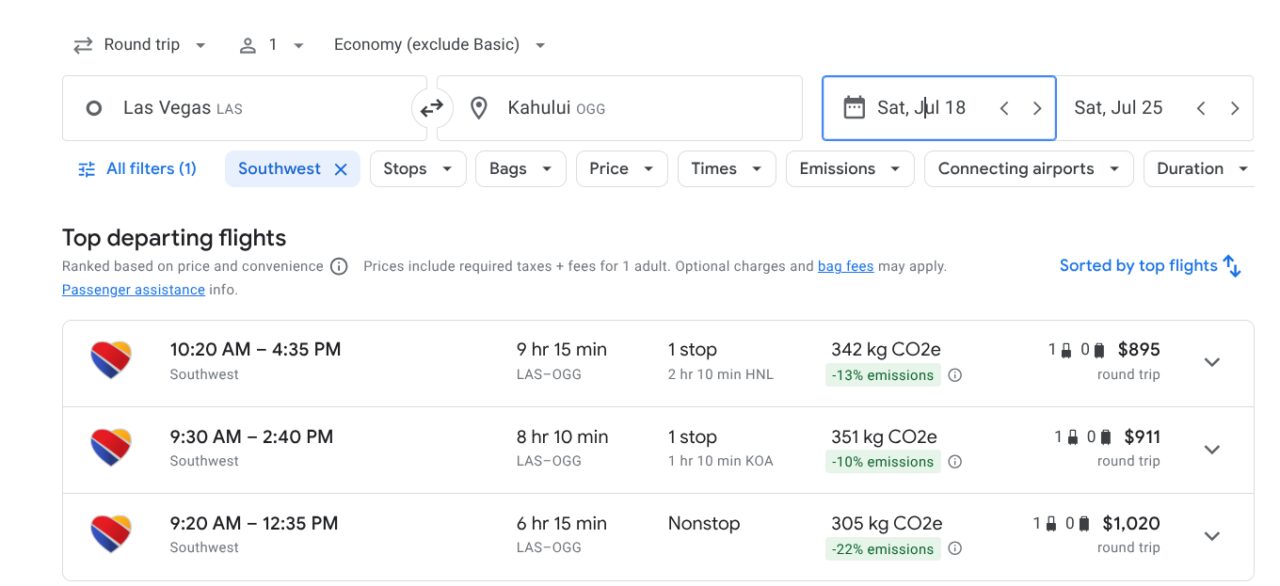Click next day arrow for Jul 25 return

(x=1234, y=108)
